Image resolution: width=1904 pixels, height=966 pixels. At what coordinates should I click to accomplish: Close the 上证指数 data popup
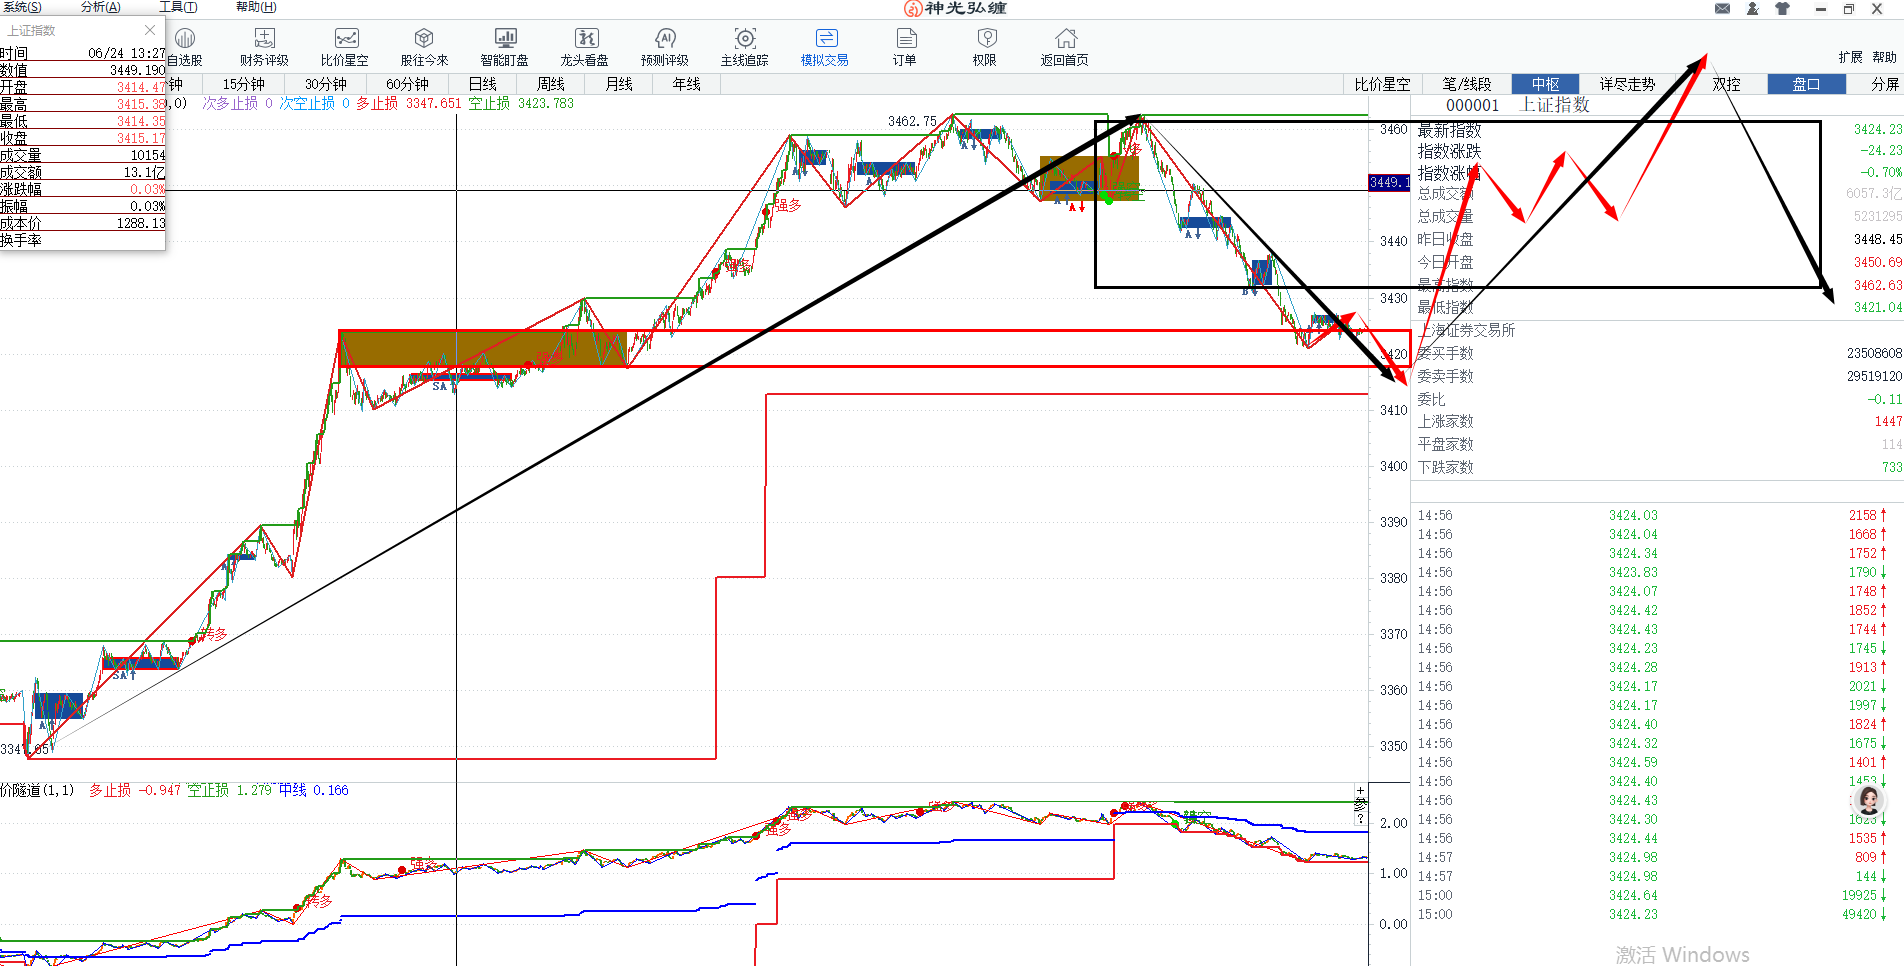150,30
